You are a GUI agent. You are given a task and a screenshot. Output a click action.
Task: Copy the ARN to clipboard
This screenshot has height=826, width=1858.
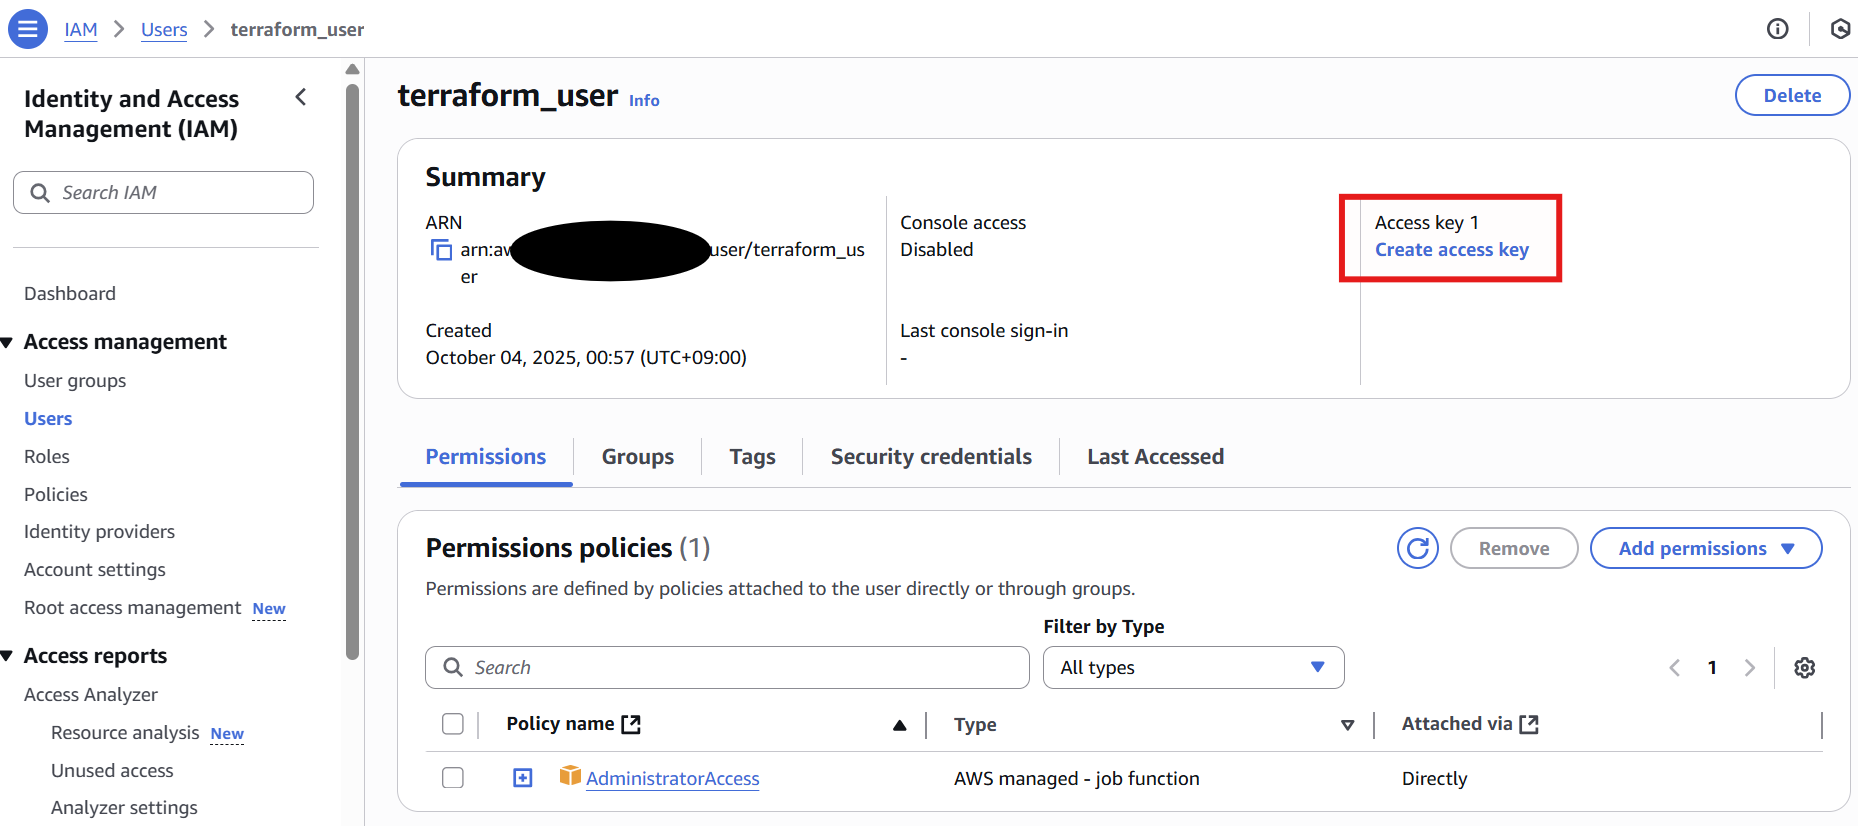pos(441,250)
